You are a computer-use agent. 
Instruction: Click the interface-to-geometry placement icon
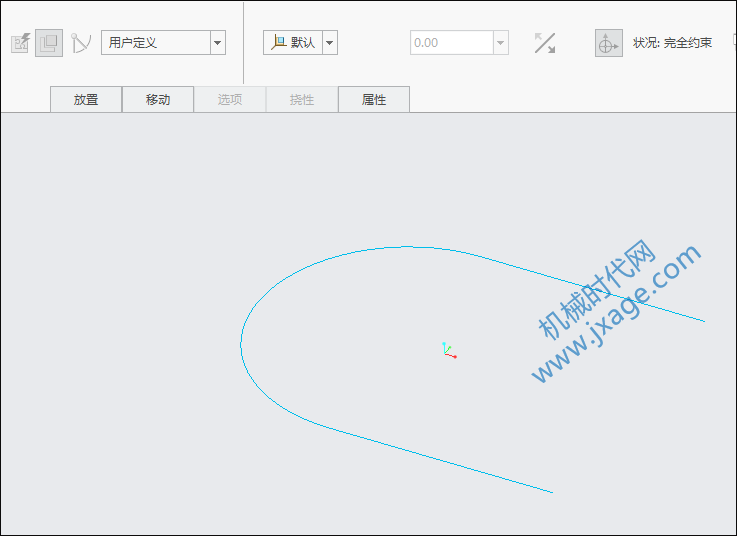21,43
